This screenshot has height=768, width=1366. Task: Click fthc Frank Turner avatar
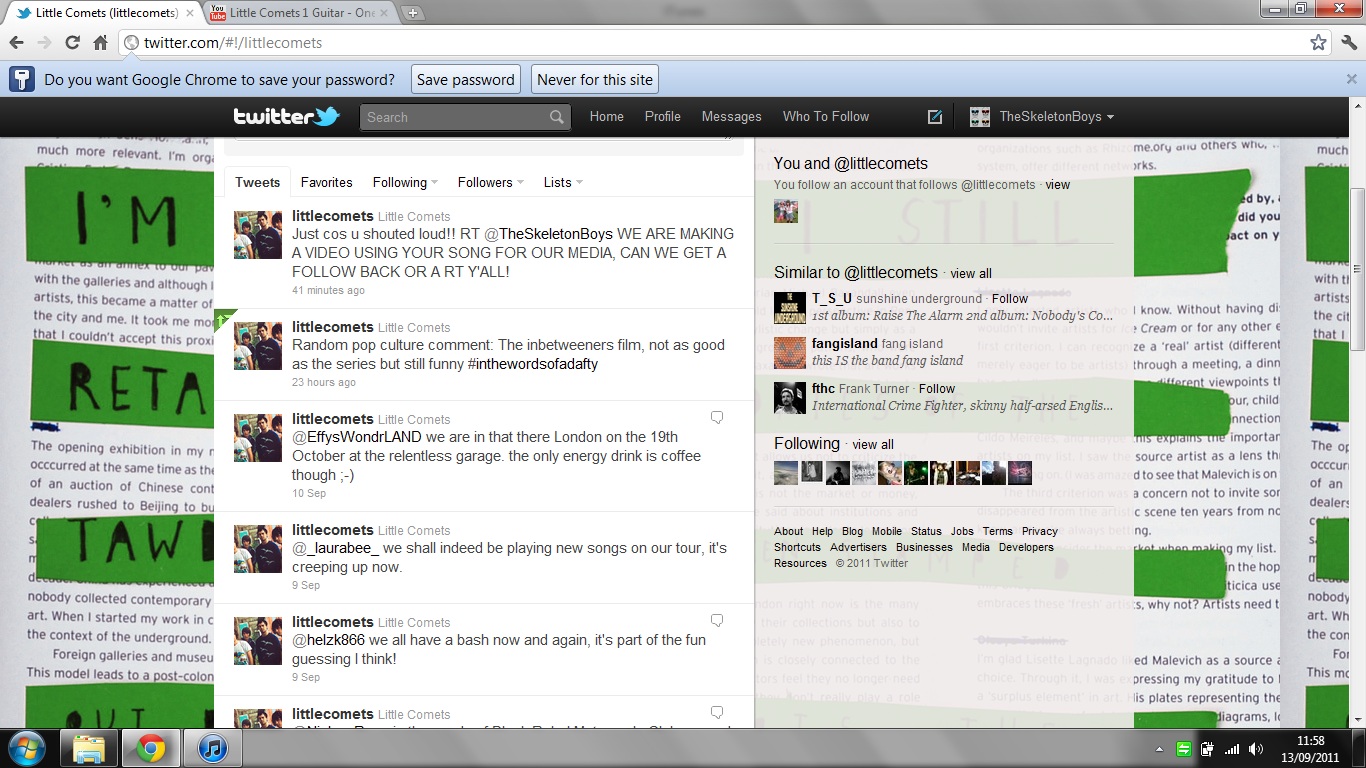point(790,397)
